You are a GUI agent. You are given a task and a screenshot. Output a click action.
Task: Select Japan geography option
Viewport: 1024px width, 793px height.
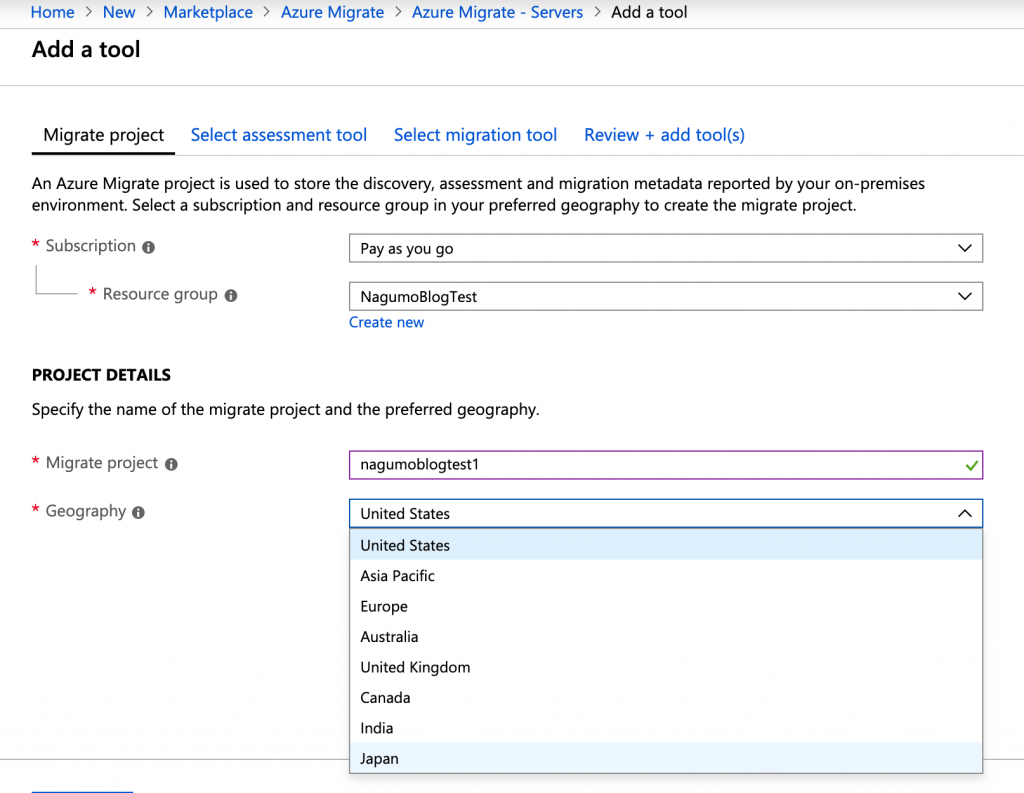pos(665,758)
